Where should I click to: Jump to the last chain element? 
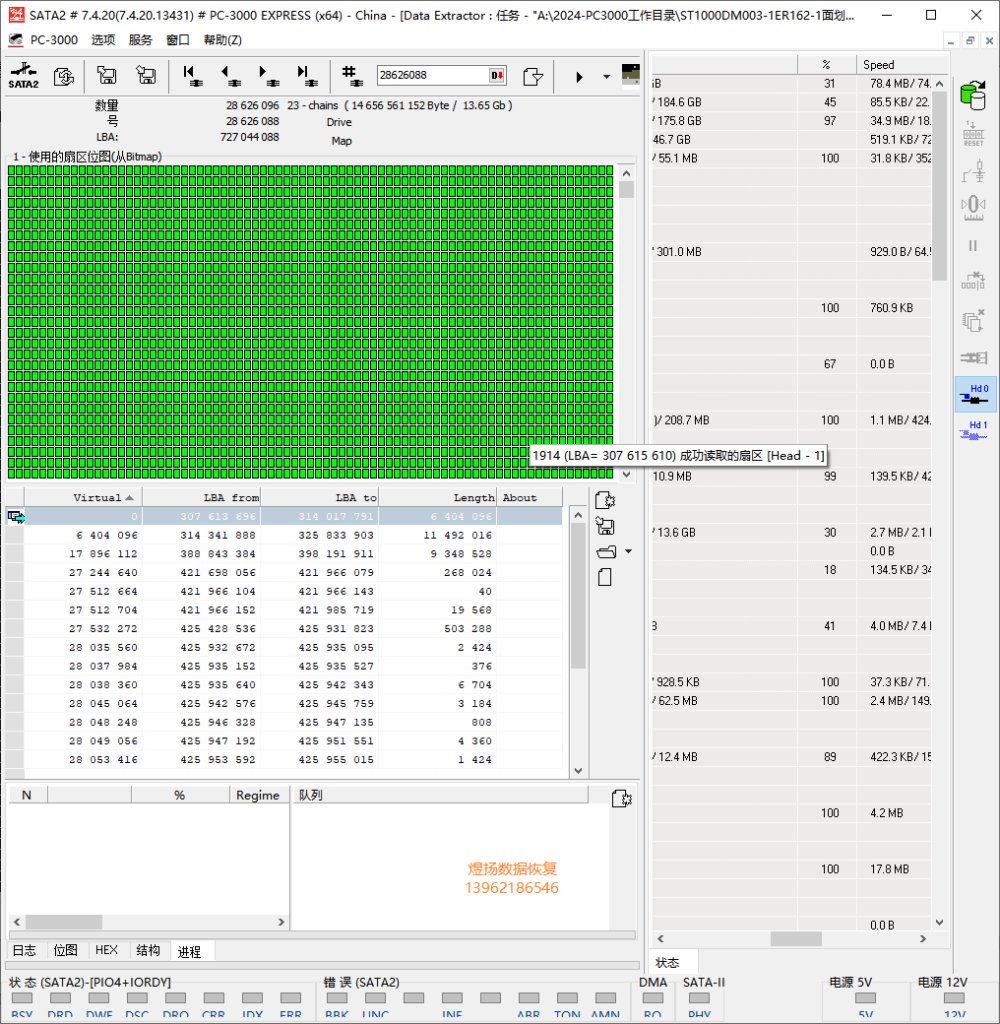306,76
